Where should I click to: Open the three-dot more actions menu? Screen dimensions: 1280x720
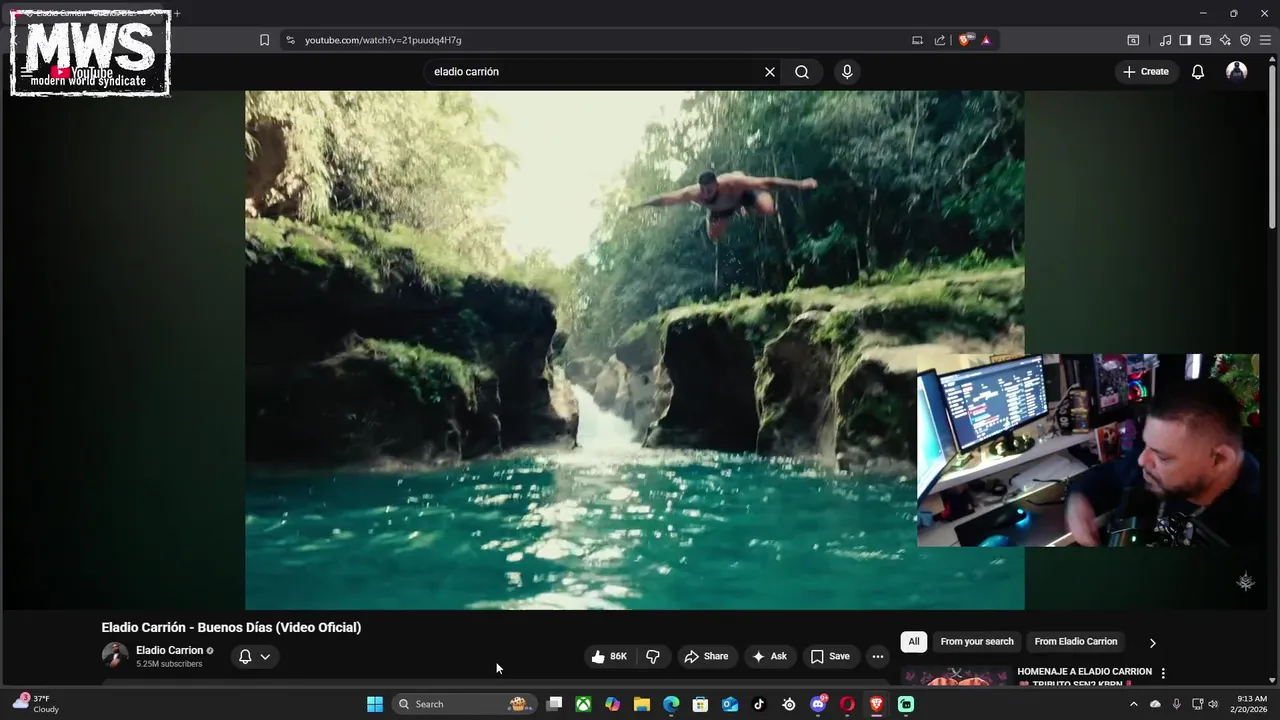[878, 657]
